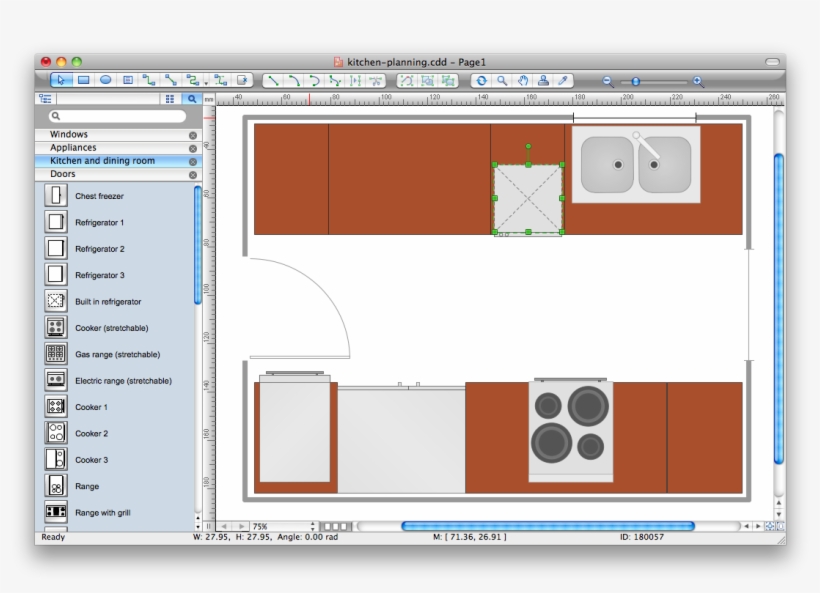Select the pointer arrow tool
This screenshot has height=593, width=820.
point(61,80)
